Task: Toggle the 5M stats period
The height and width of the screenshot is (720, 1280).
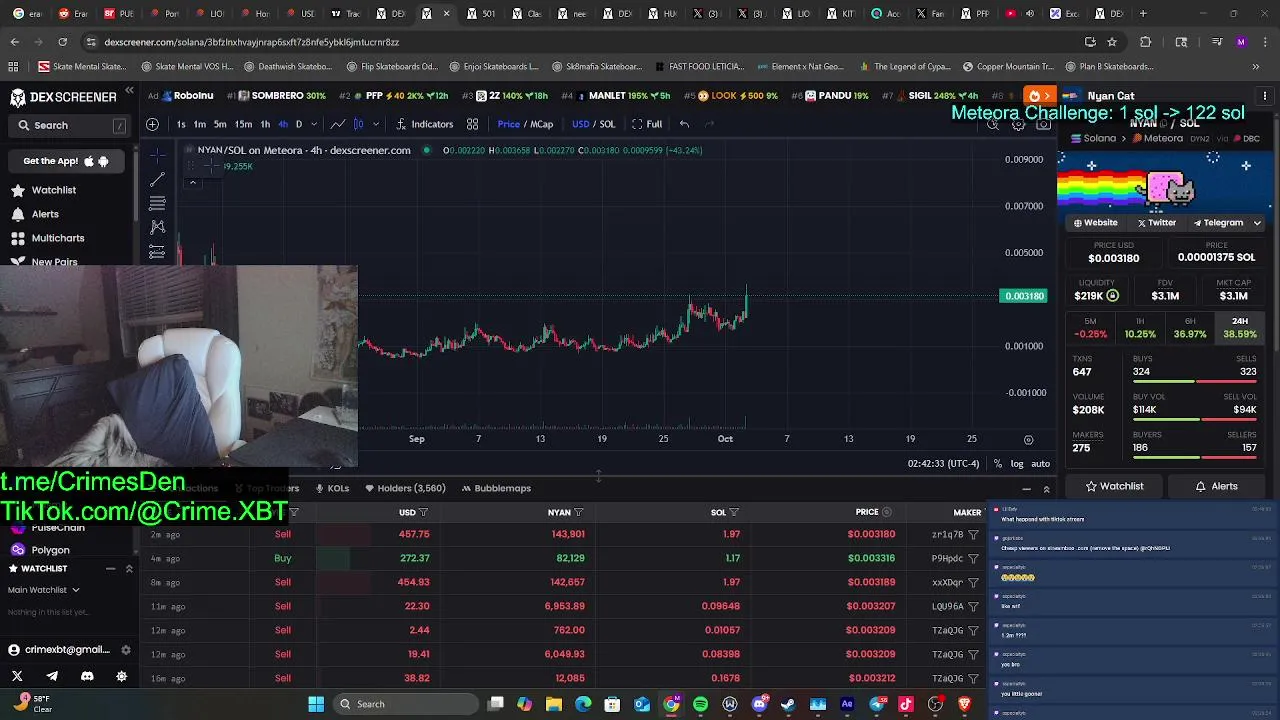Action: 1090,328
